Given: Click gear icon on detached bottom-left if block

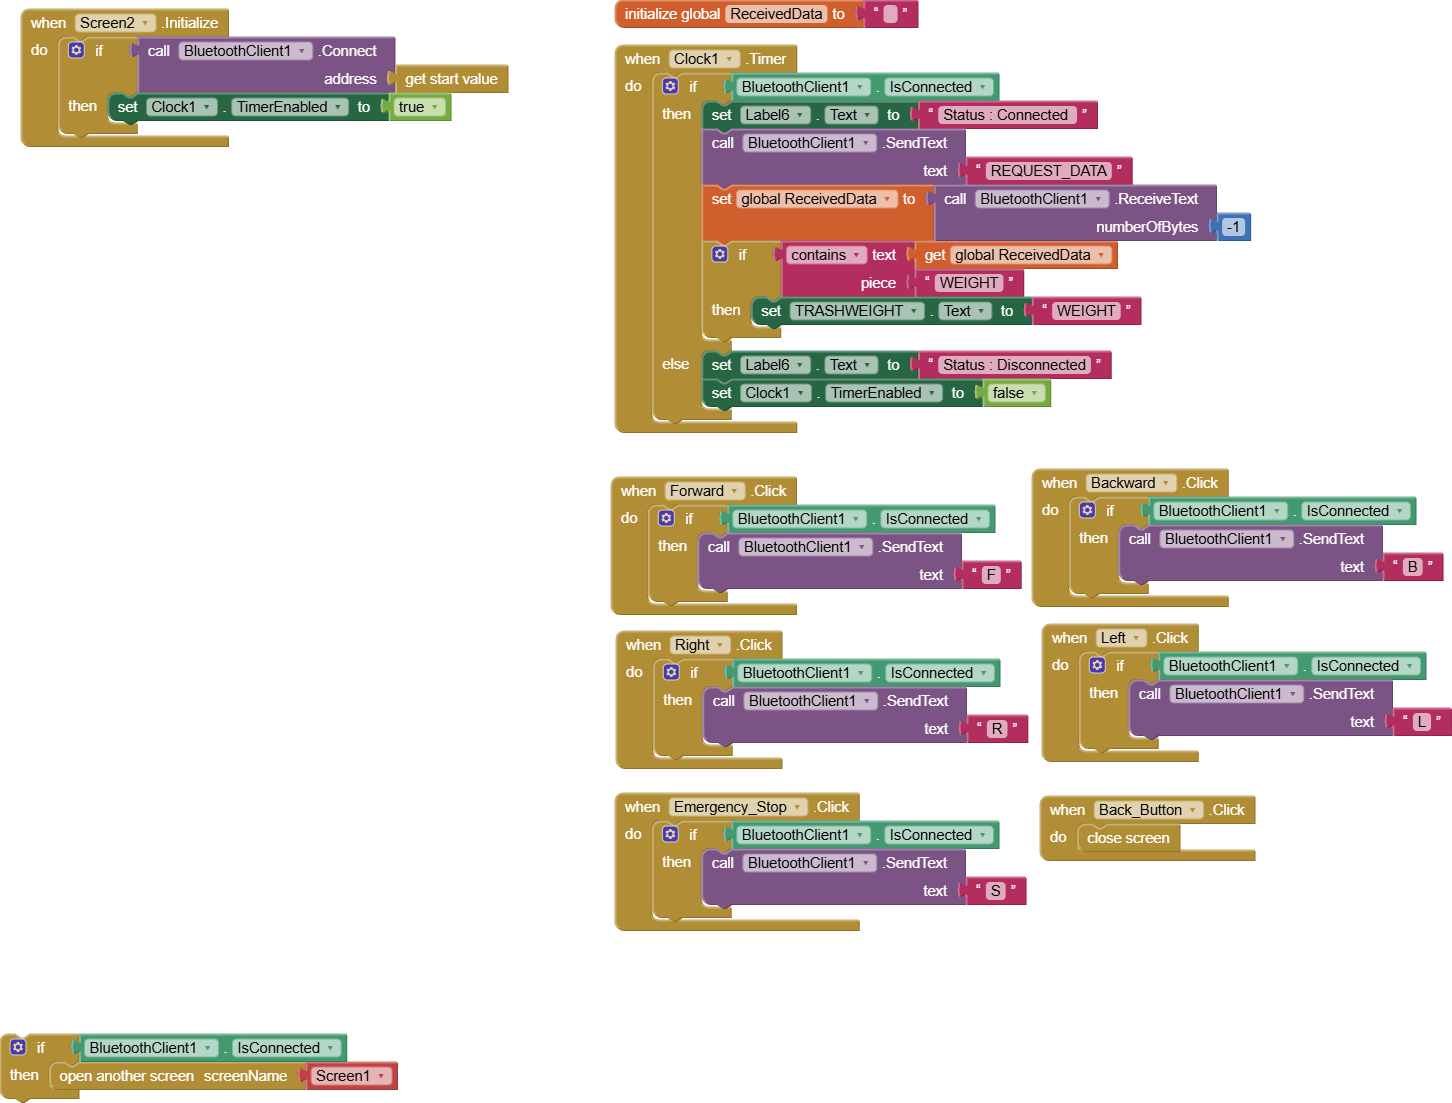Looking at the screenshot, I should point(18,1047).
